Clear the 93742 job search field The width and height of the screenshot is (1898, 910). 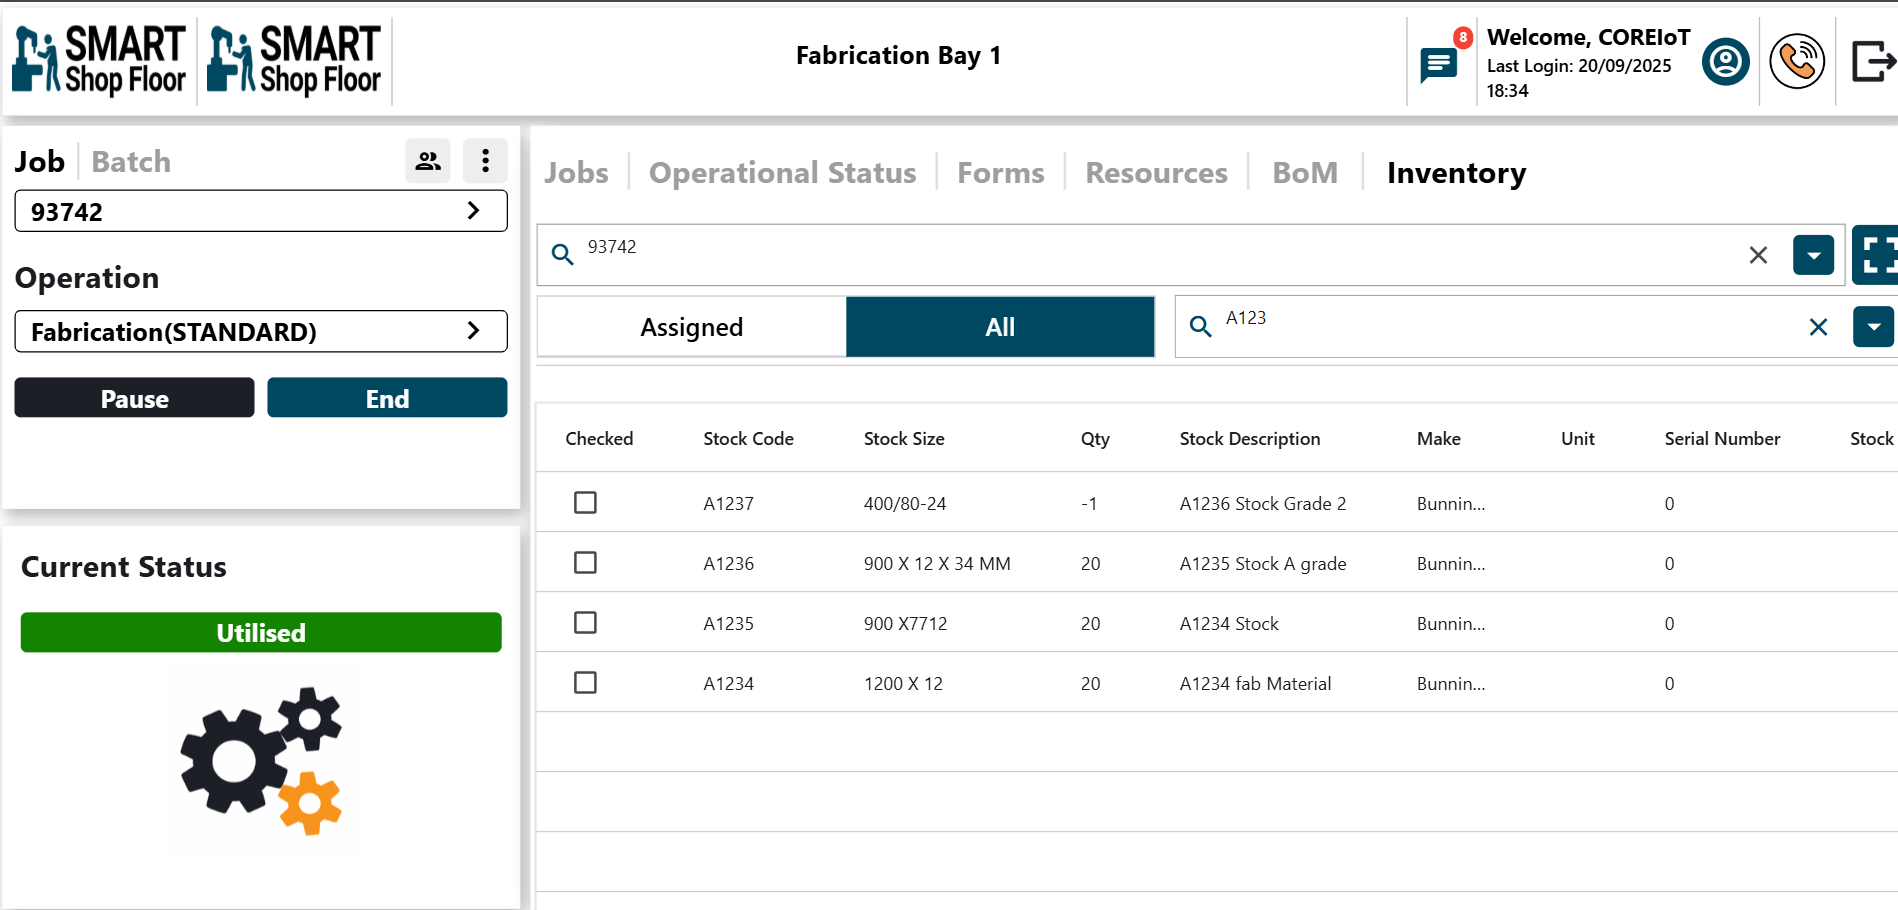click(x=1758, y=255)
